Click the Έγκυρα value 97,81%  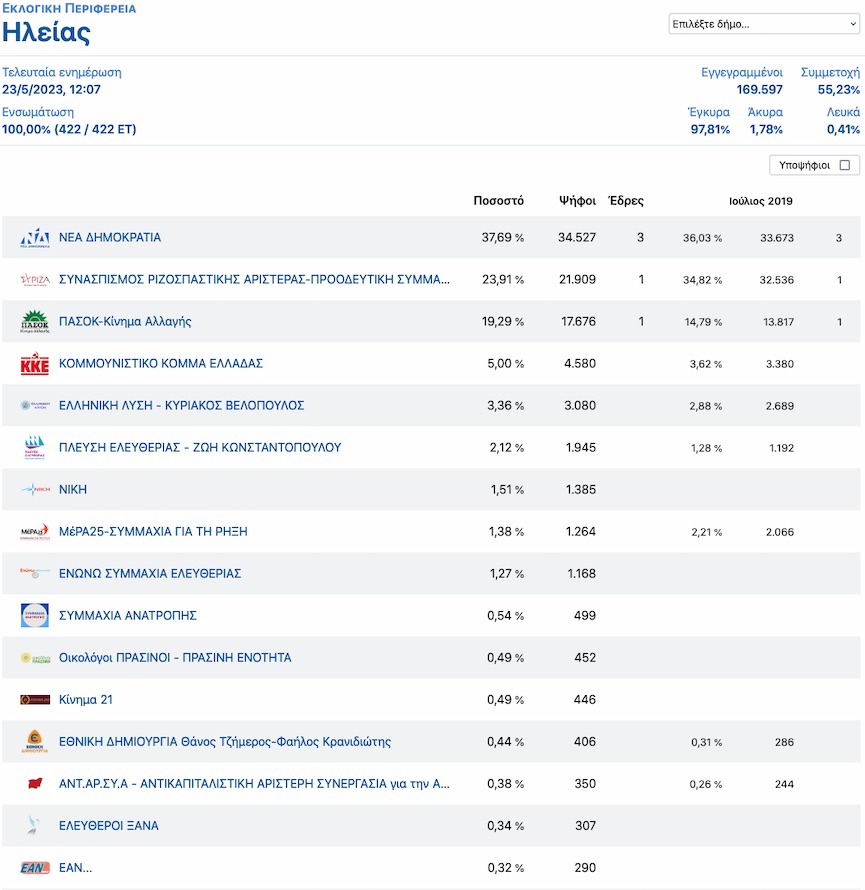(x=710, y=129)
